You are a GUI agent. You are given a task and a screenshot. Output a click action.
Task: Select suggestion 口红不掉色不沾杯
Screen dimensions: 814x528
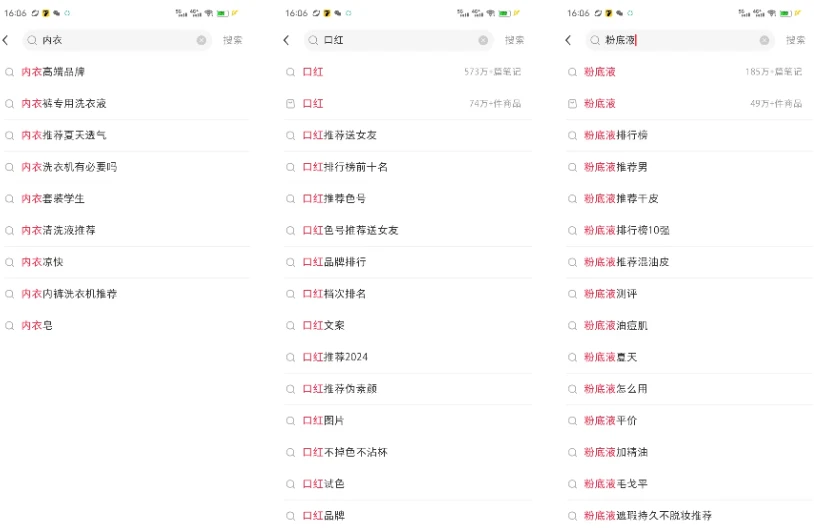pos(345,452)
